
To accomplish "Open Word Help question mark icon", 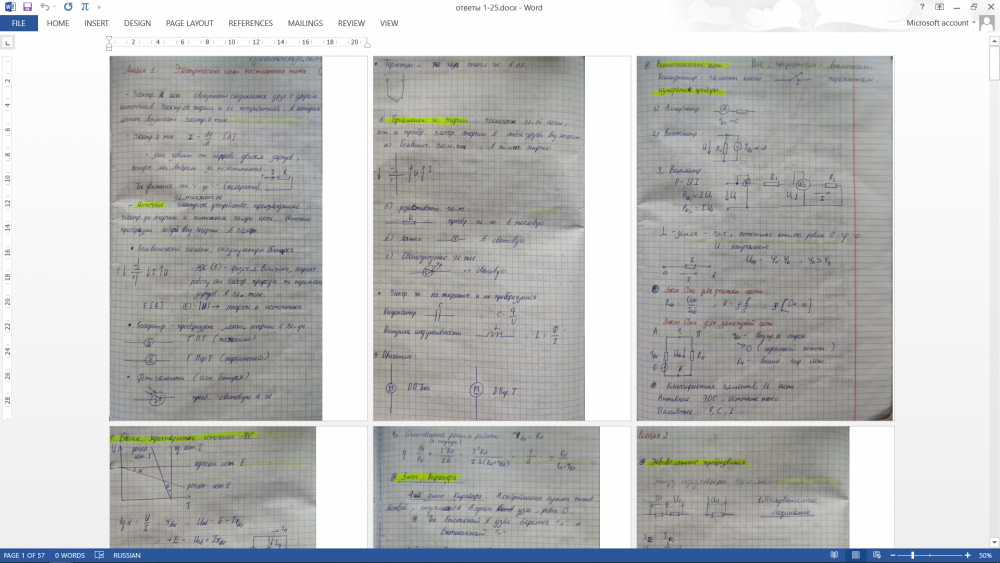I will pyautogui.click(x=922, y=7).
